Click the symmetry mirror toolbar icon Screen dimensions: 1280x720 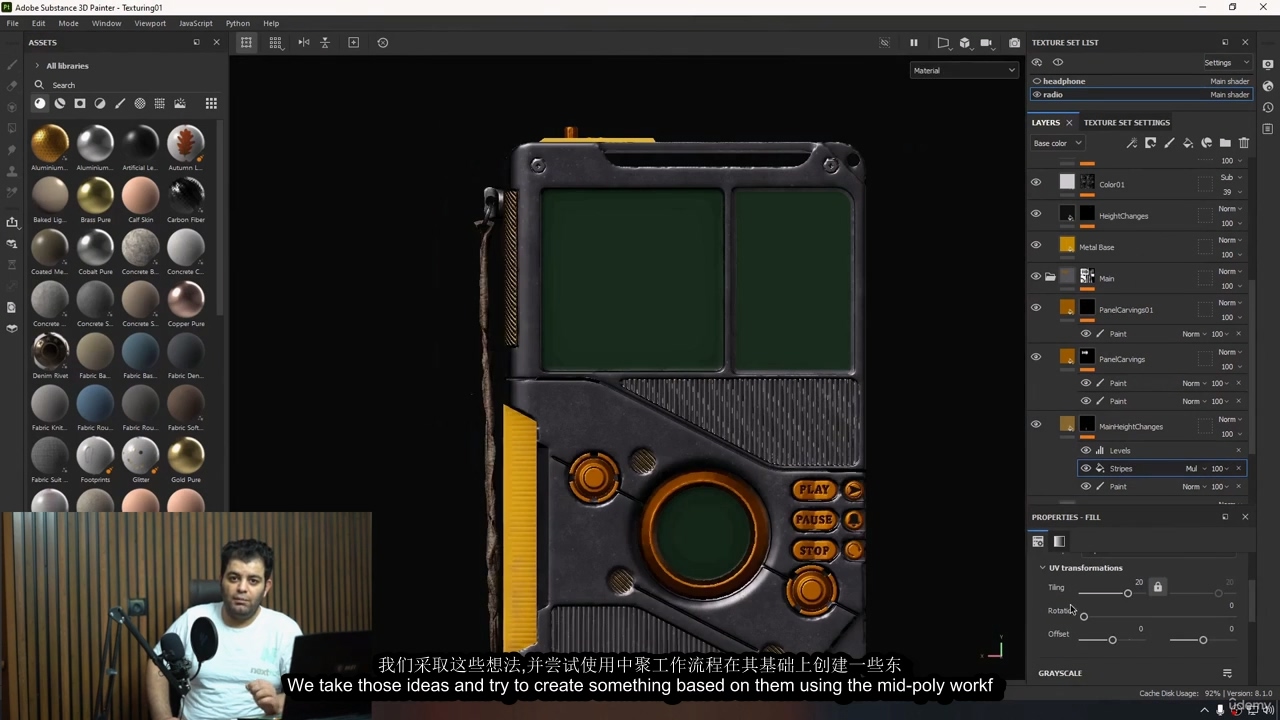tap(304, 42)
